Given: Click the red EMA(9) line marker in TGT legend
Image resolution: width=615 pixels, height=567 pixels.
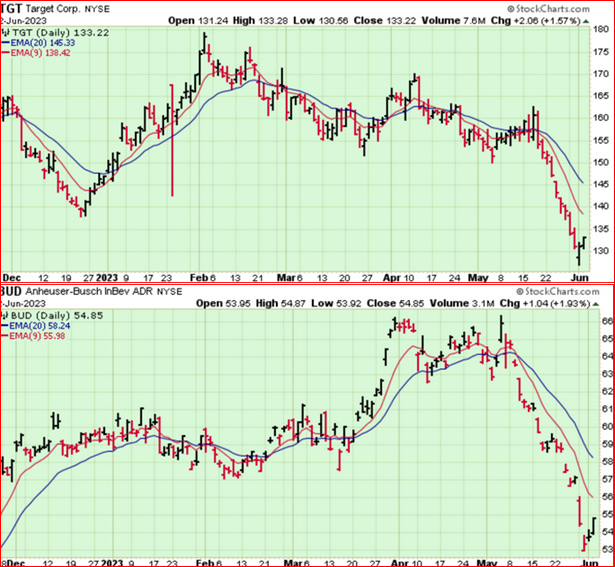Looking at the screenshot, I should point(5,53).
